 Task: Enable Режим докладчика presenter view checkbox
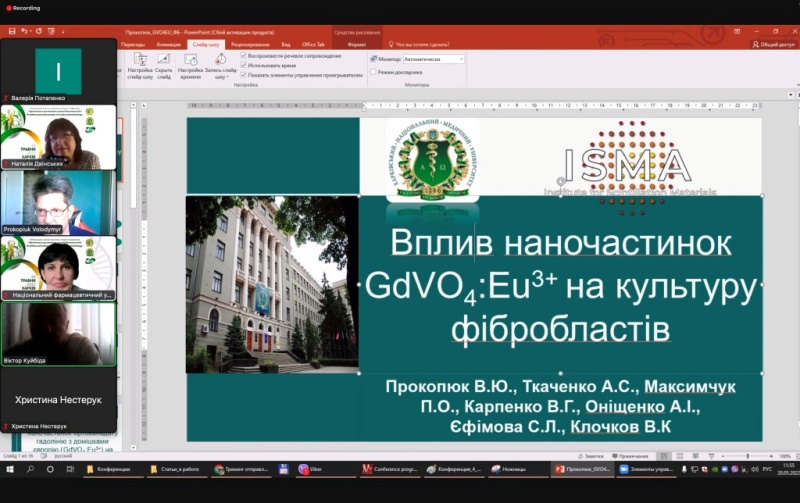point(373,72)
